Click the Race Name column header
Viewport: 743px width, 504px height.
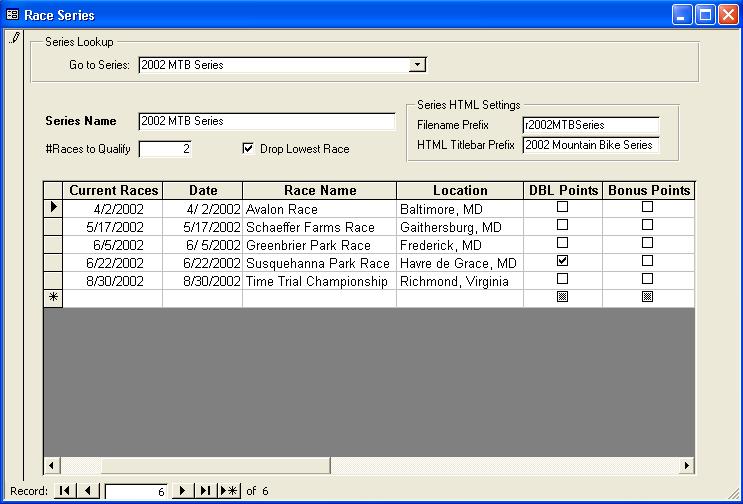[319, 190]
